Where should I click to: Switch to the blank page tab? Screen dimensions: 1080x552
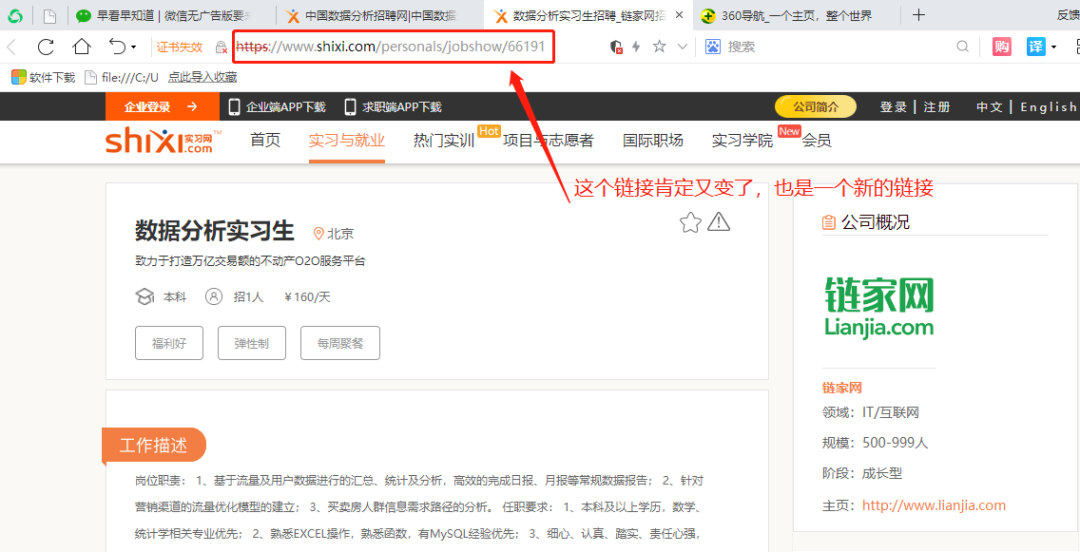[x=50, y=15]
